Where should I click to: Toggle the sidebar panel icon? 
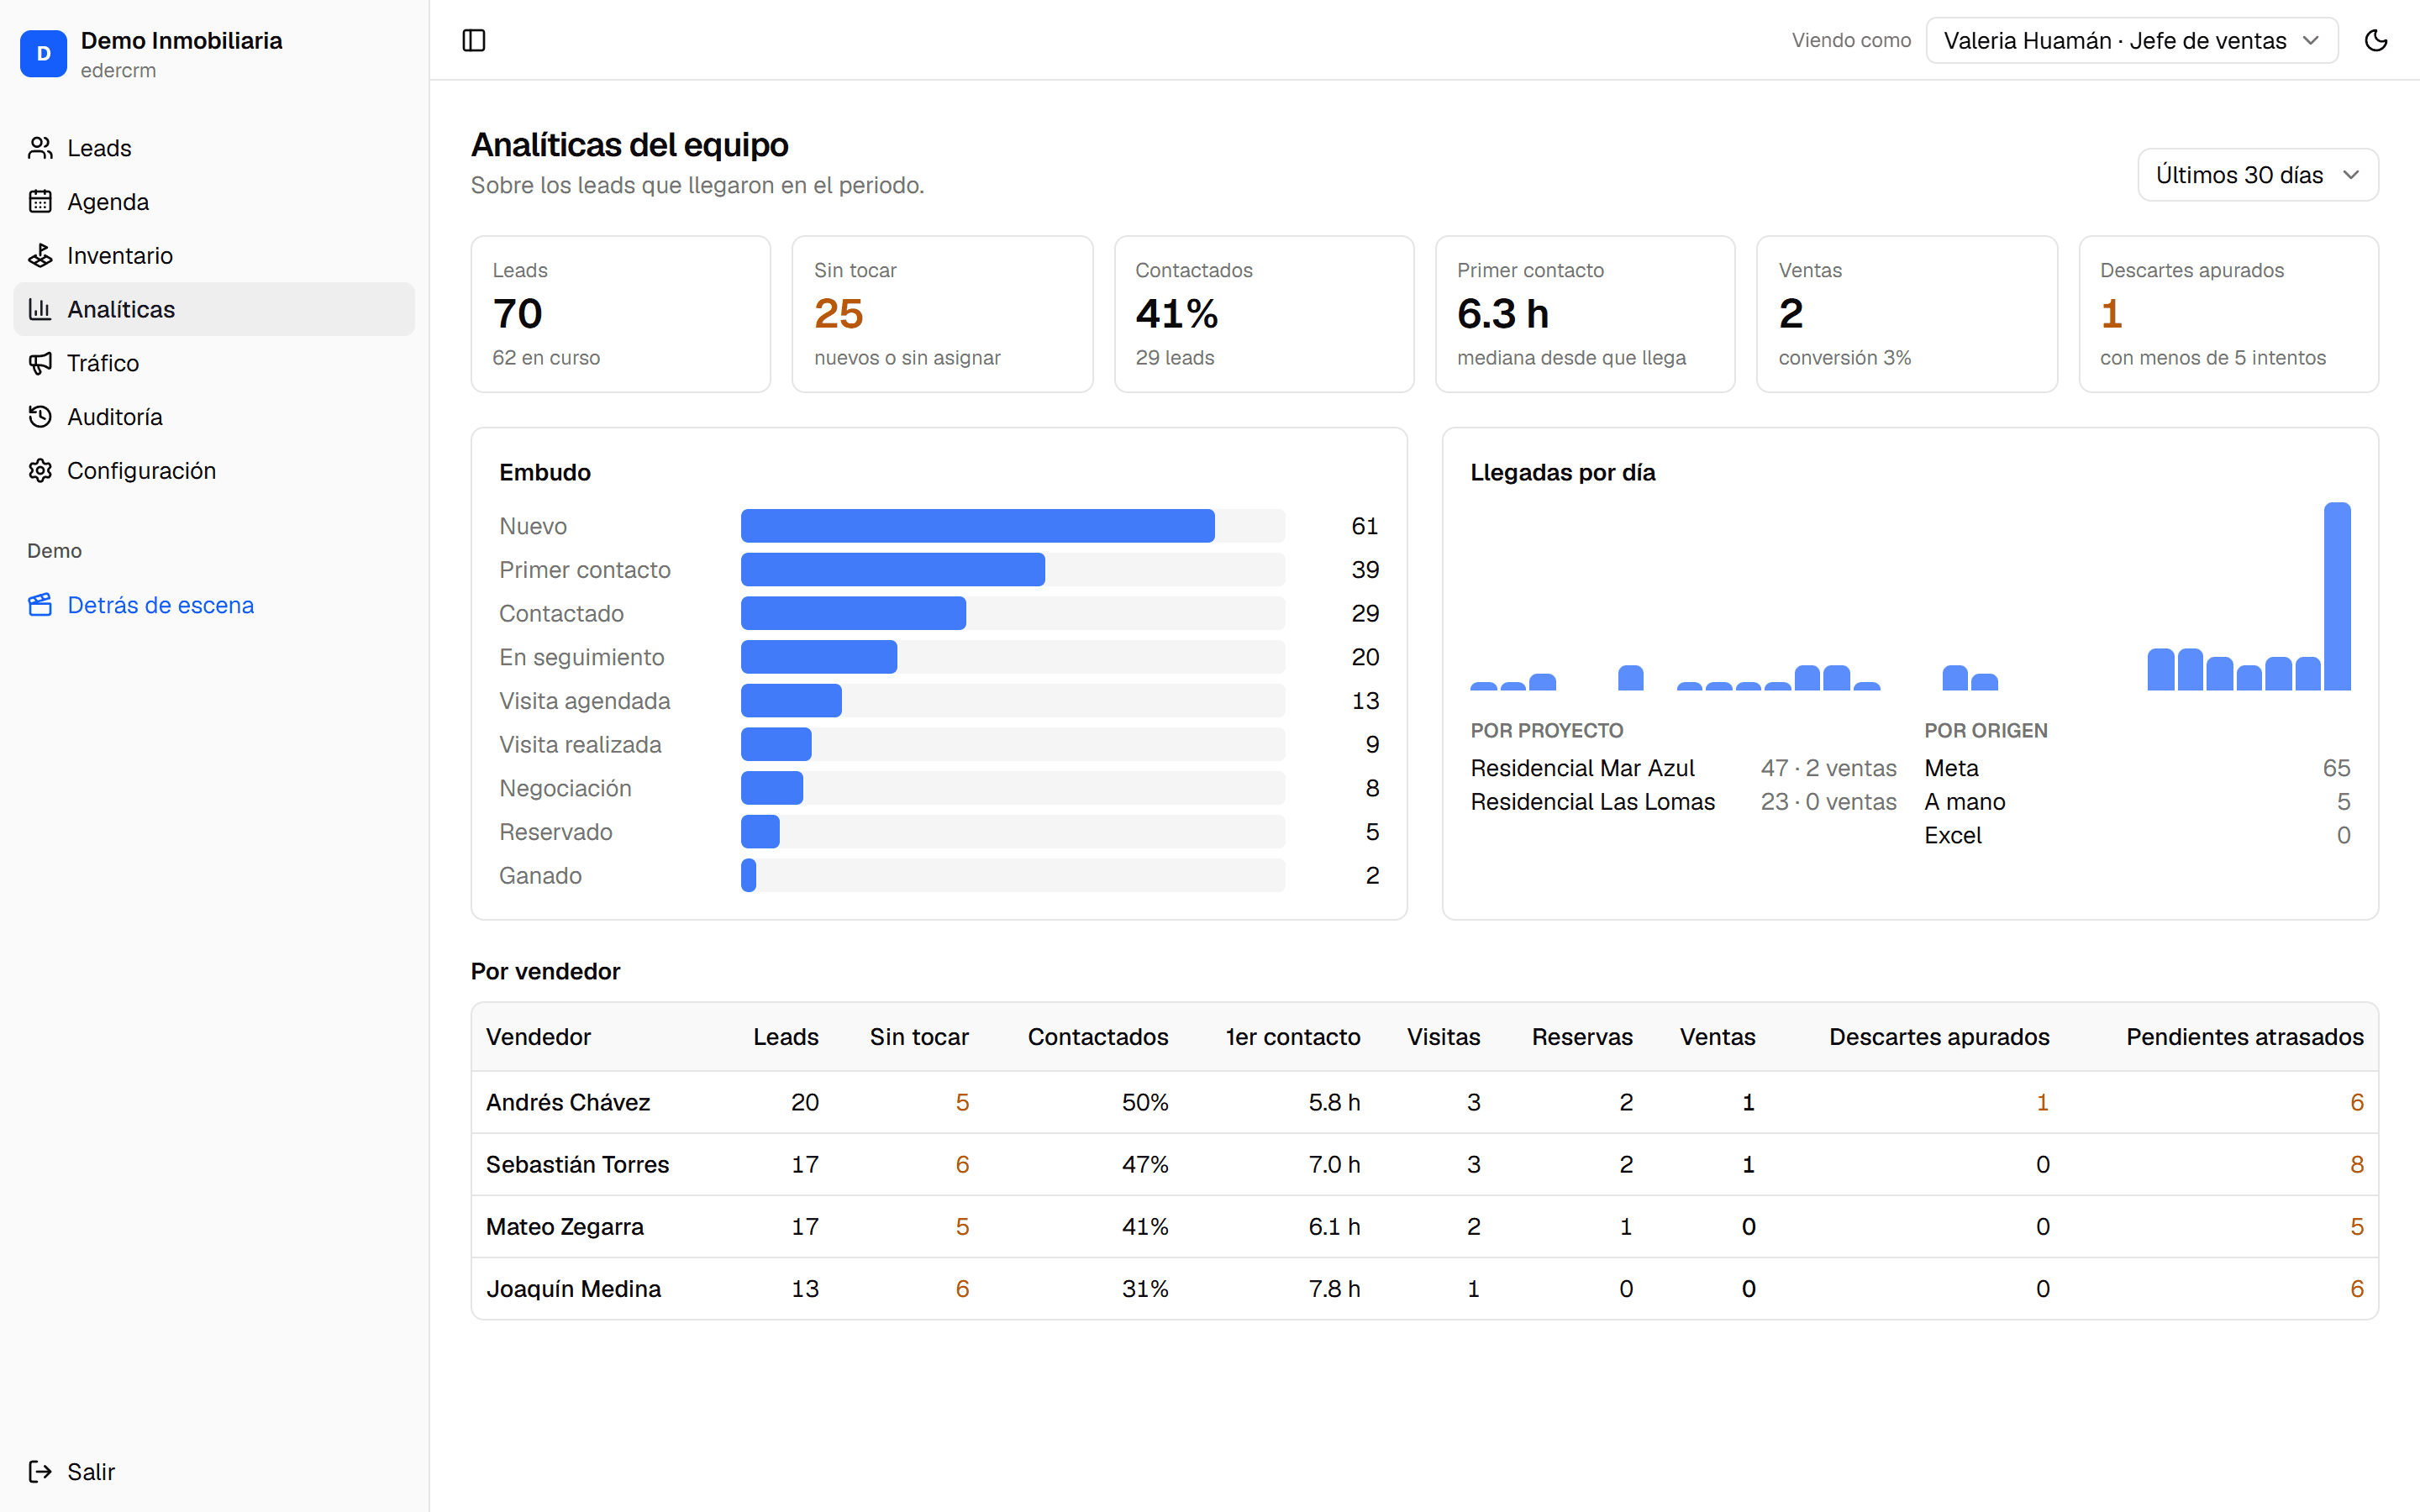474,40
